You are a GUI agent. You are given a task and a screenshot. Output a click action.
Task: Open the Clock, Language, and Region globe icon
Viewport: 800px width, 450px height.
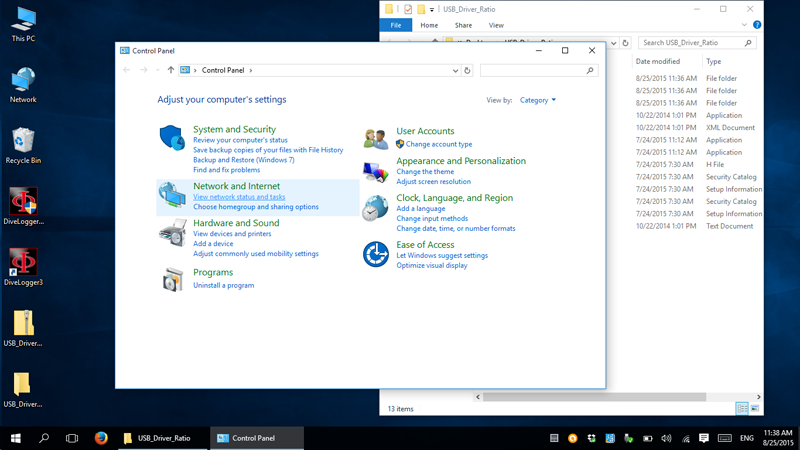coord(375,208)
